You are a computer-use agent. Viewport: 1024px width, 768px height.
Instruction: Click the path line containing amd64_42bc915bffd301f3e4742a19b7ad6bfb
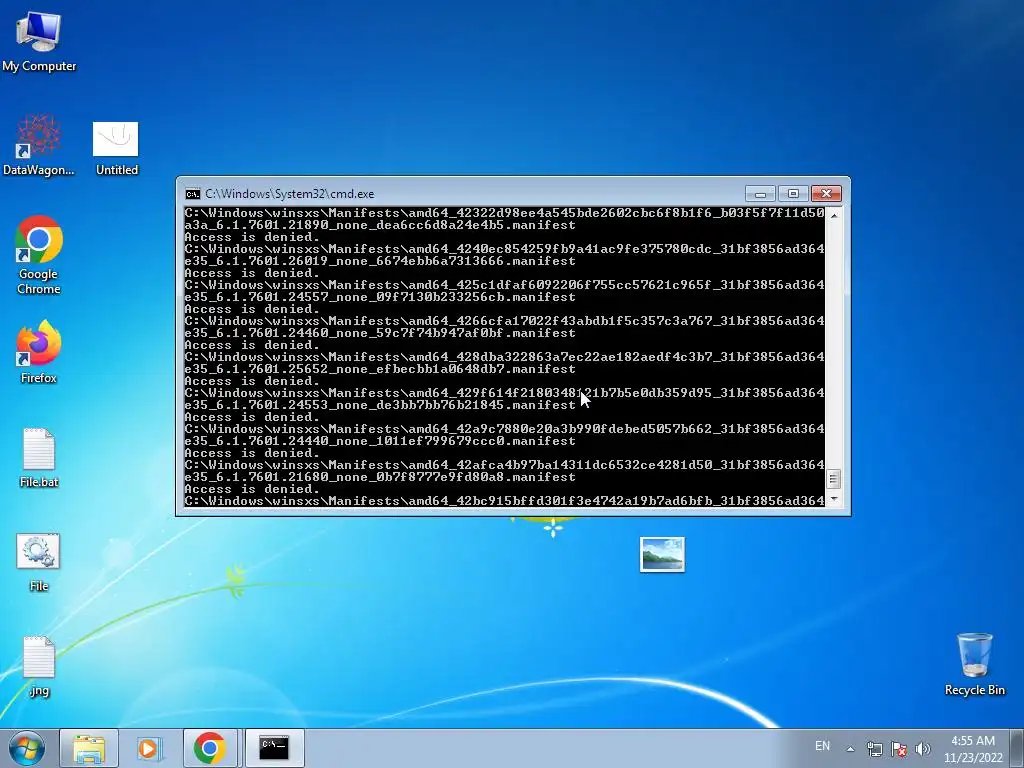[x=504, y=501]
